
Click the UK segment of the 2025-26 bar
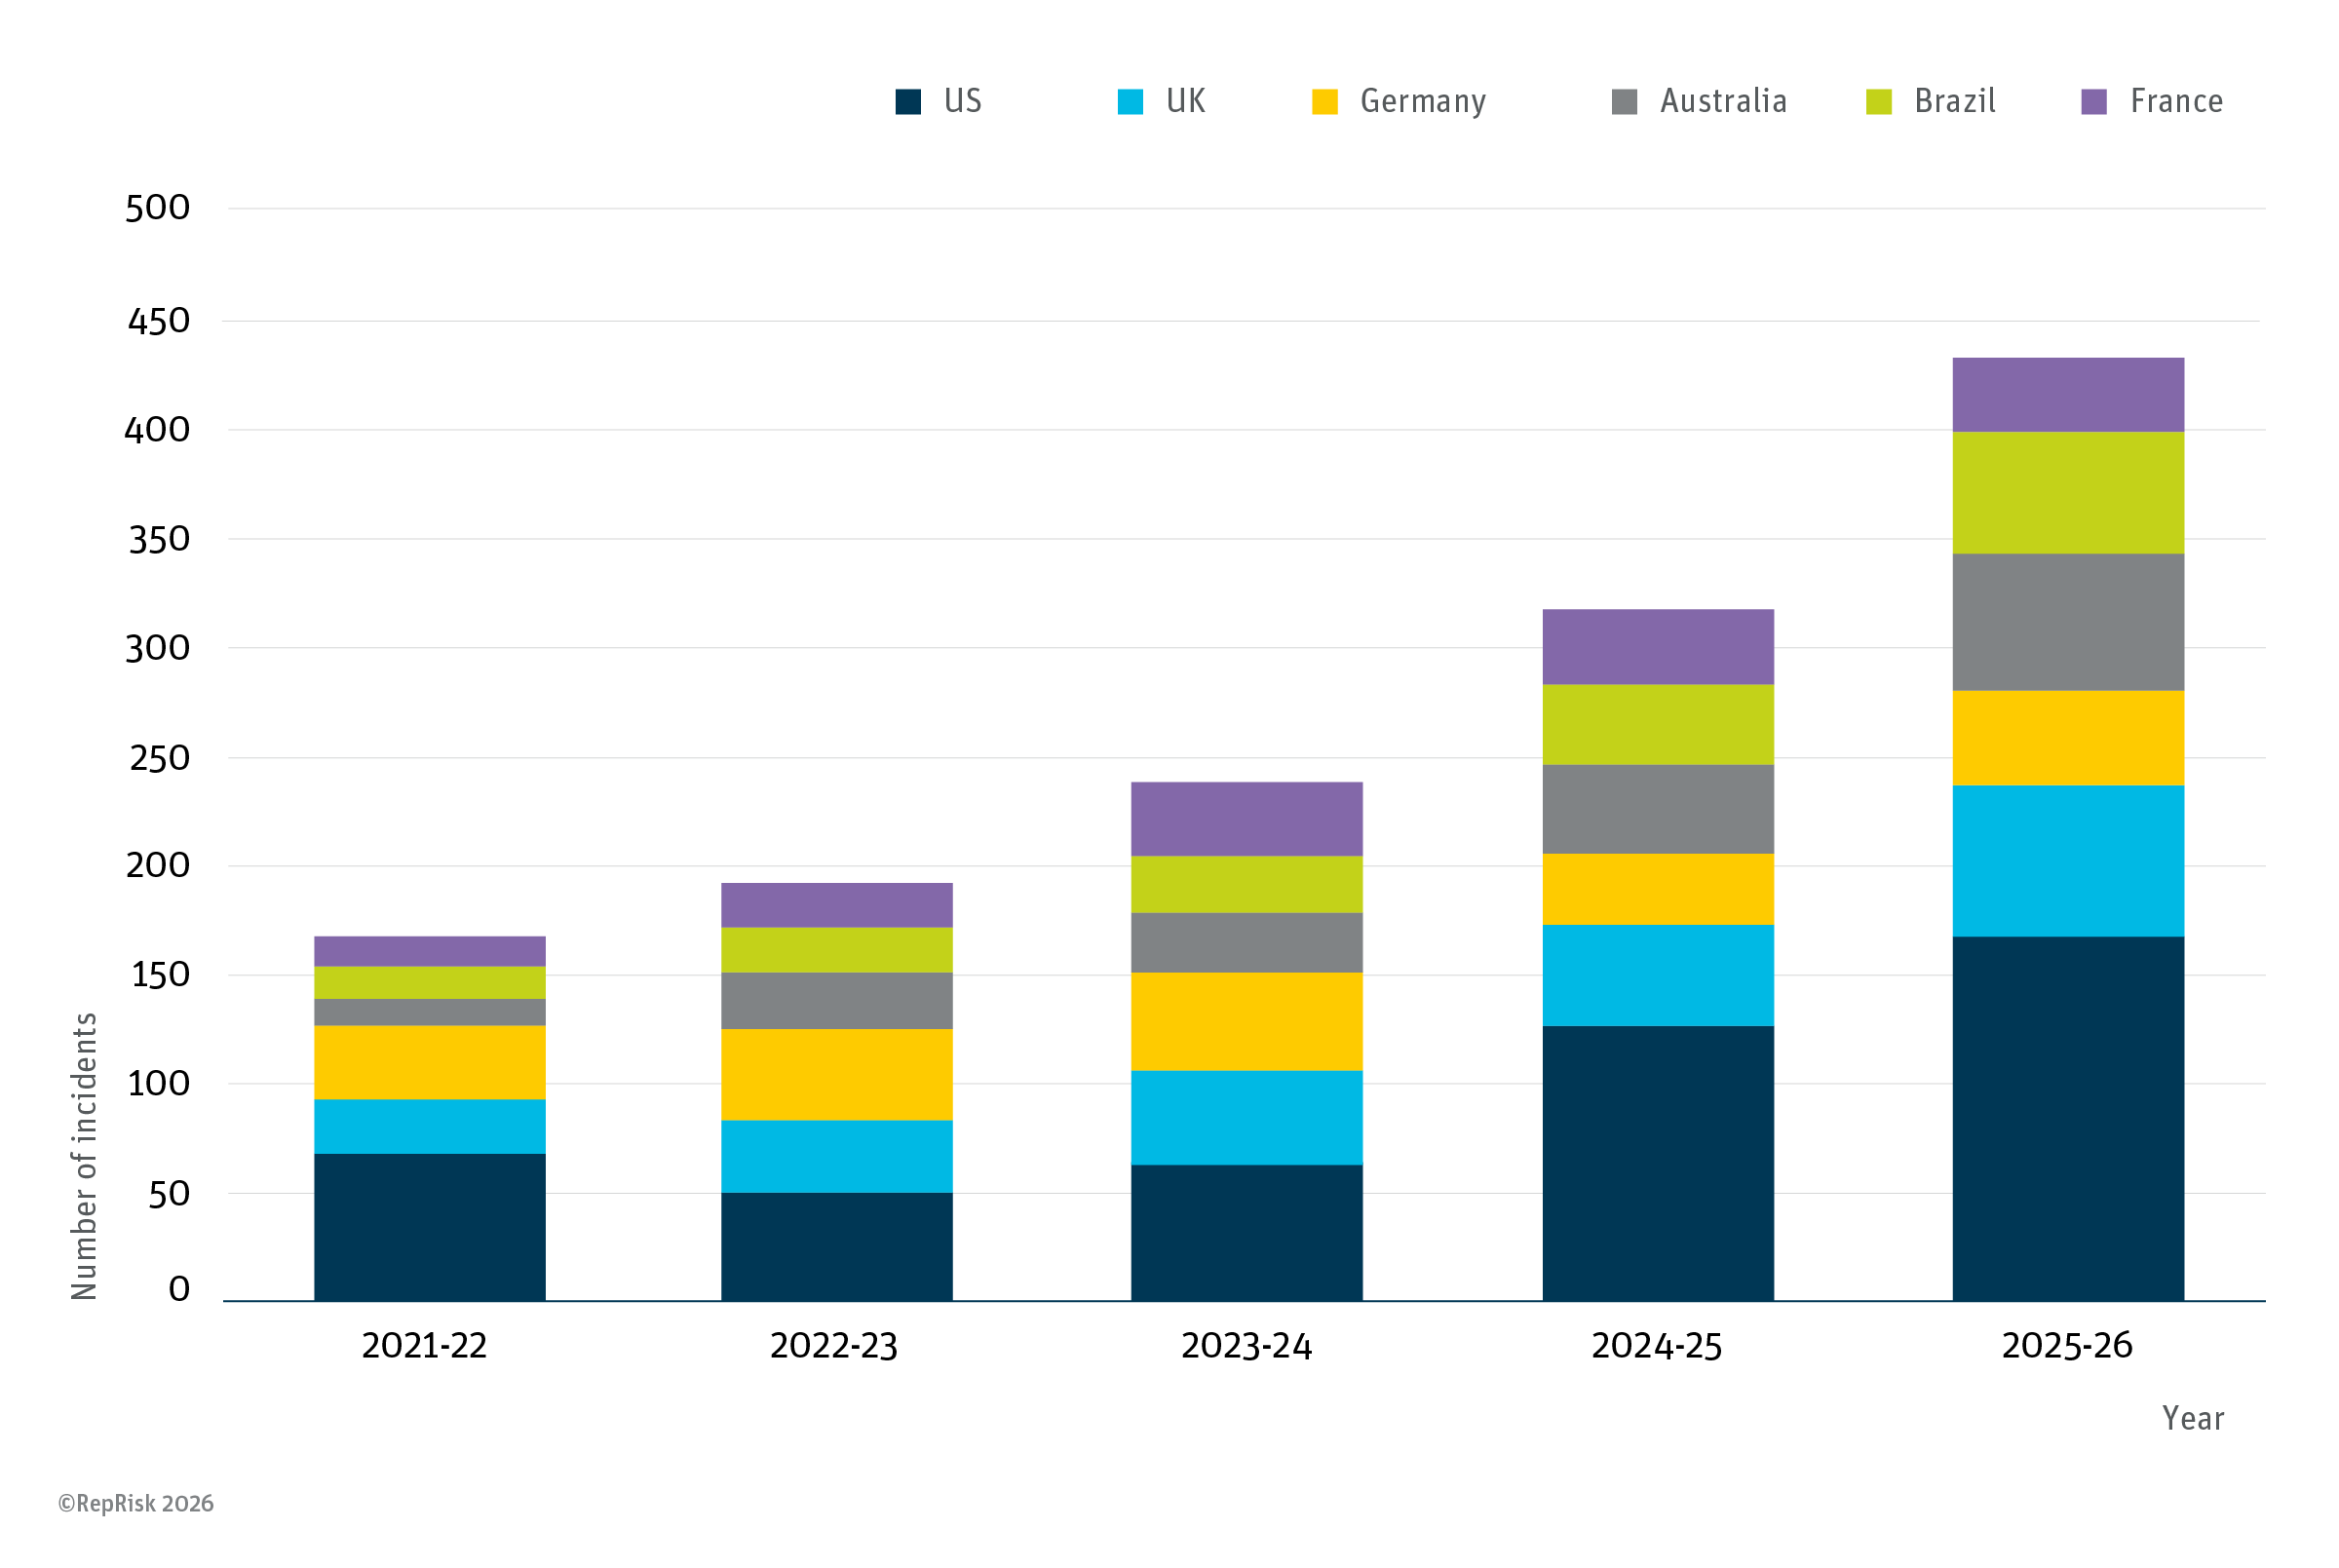pos(2069,861)
